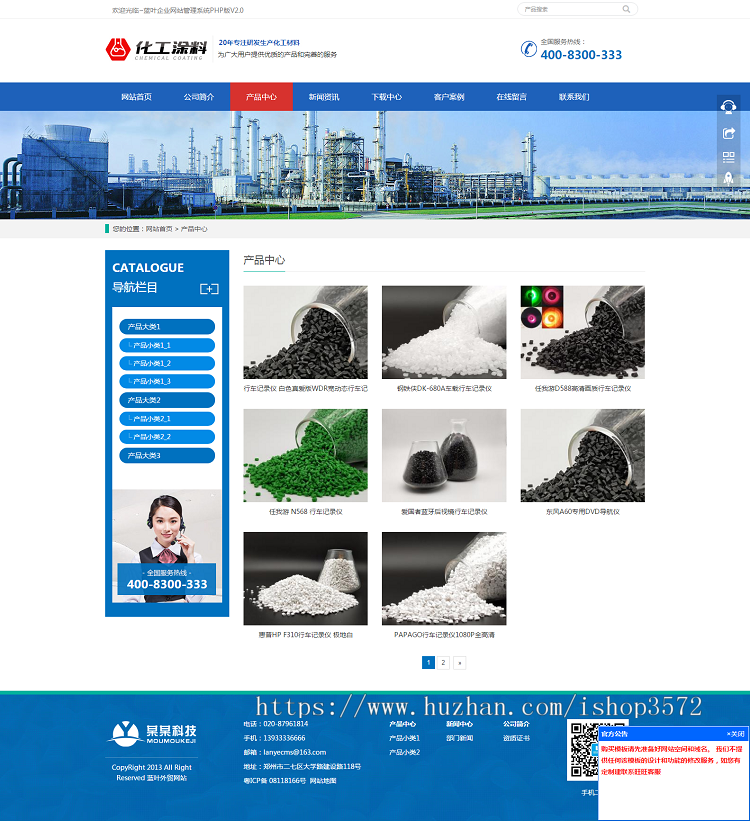750x821 pixels.
Task: Click 产品中心 in the breadcrumb
Action: tap(194, 229)
